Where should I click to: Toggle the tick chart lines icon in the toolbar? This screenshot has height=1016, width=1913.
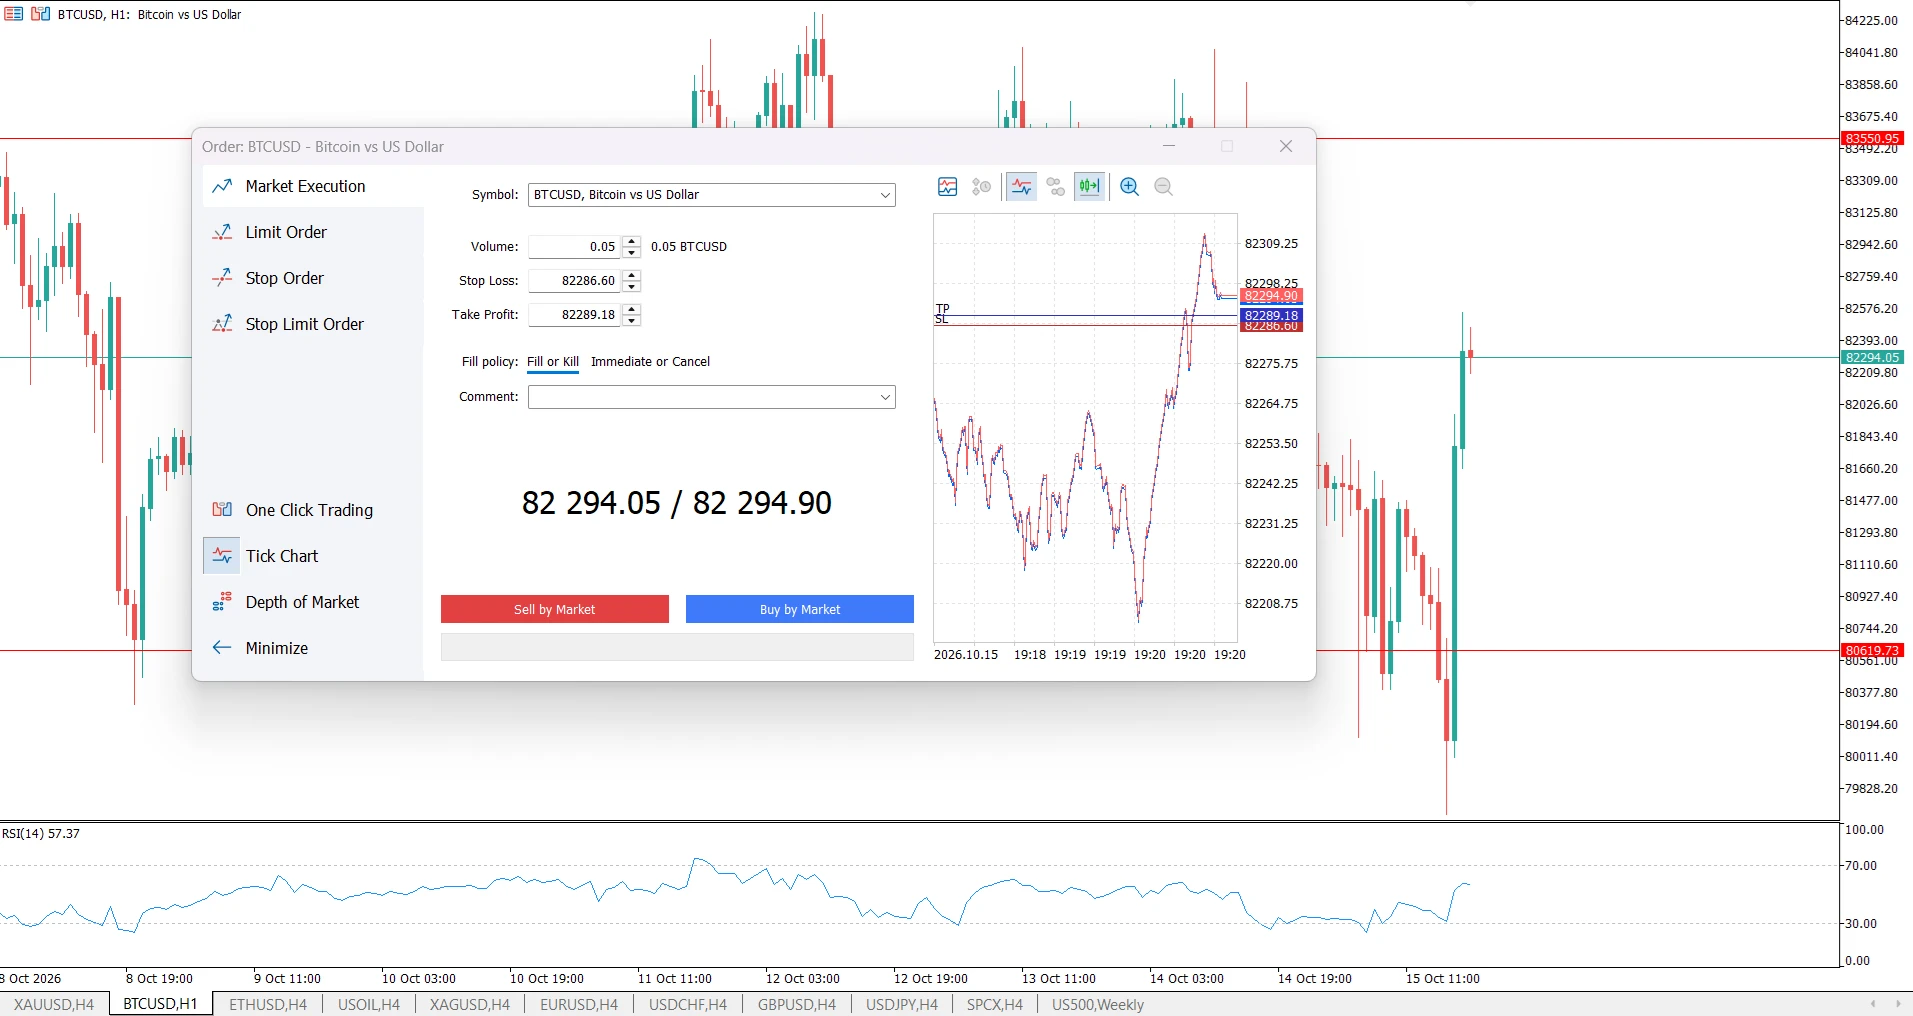[x=1022, y=186]
